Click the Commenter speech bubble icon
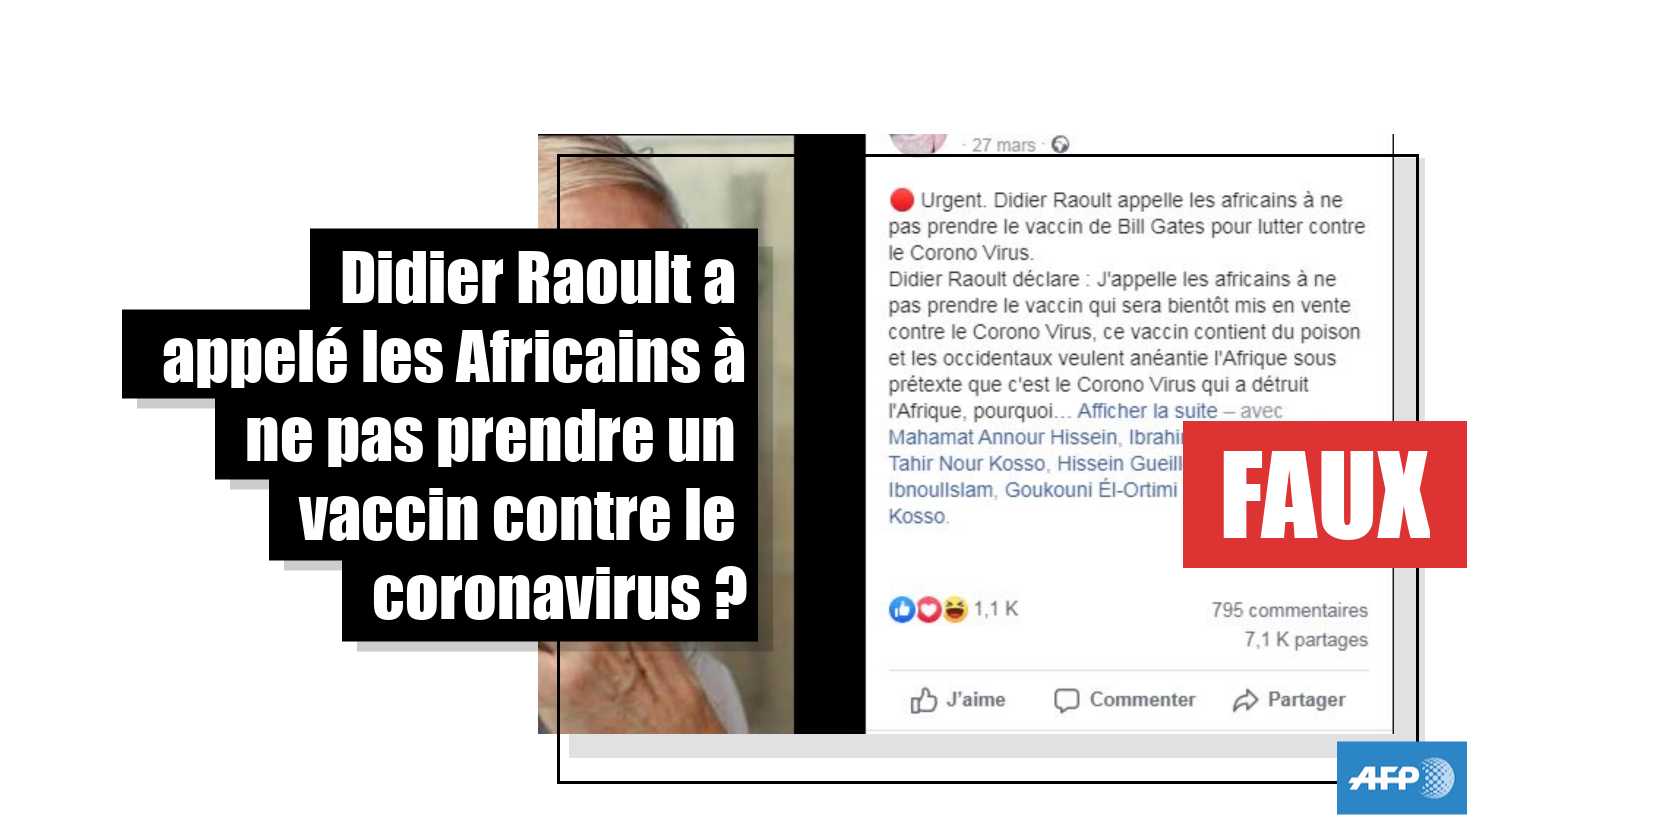 pos(1066,700)
